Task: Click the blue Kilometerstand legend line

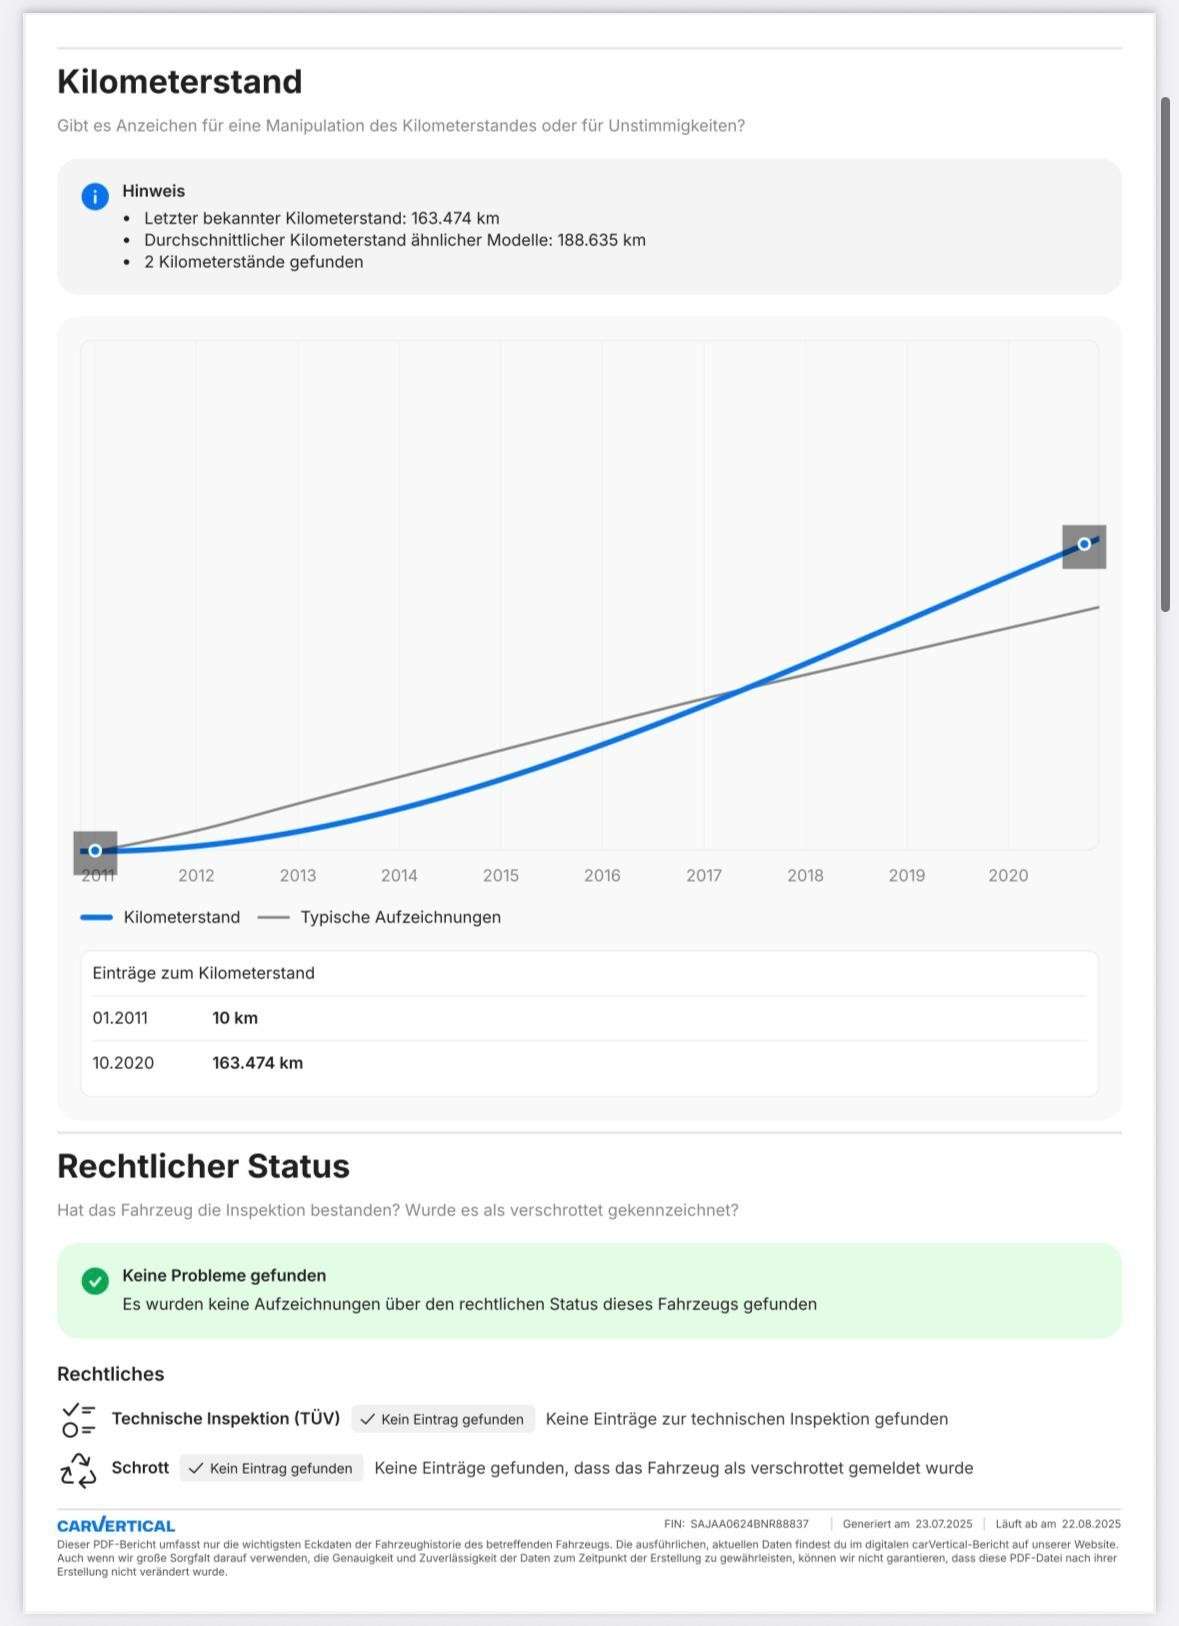Action: coord(96,917)
